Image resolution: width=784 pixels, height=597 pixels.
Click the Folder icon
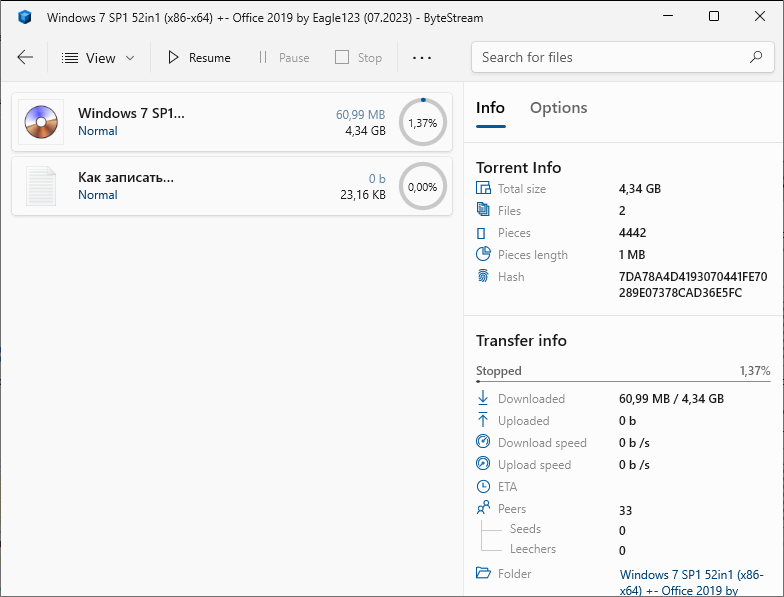[483, 572]
